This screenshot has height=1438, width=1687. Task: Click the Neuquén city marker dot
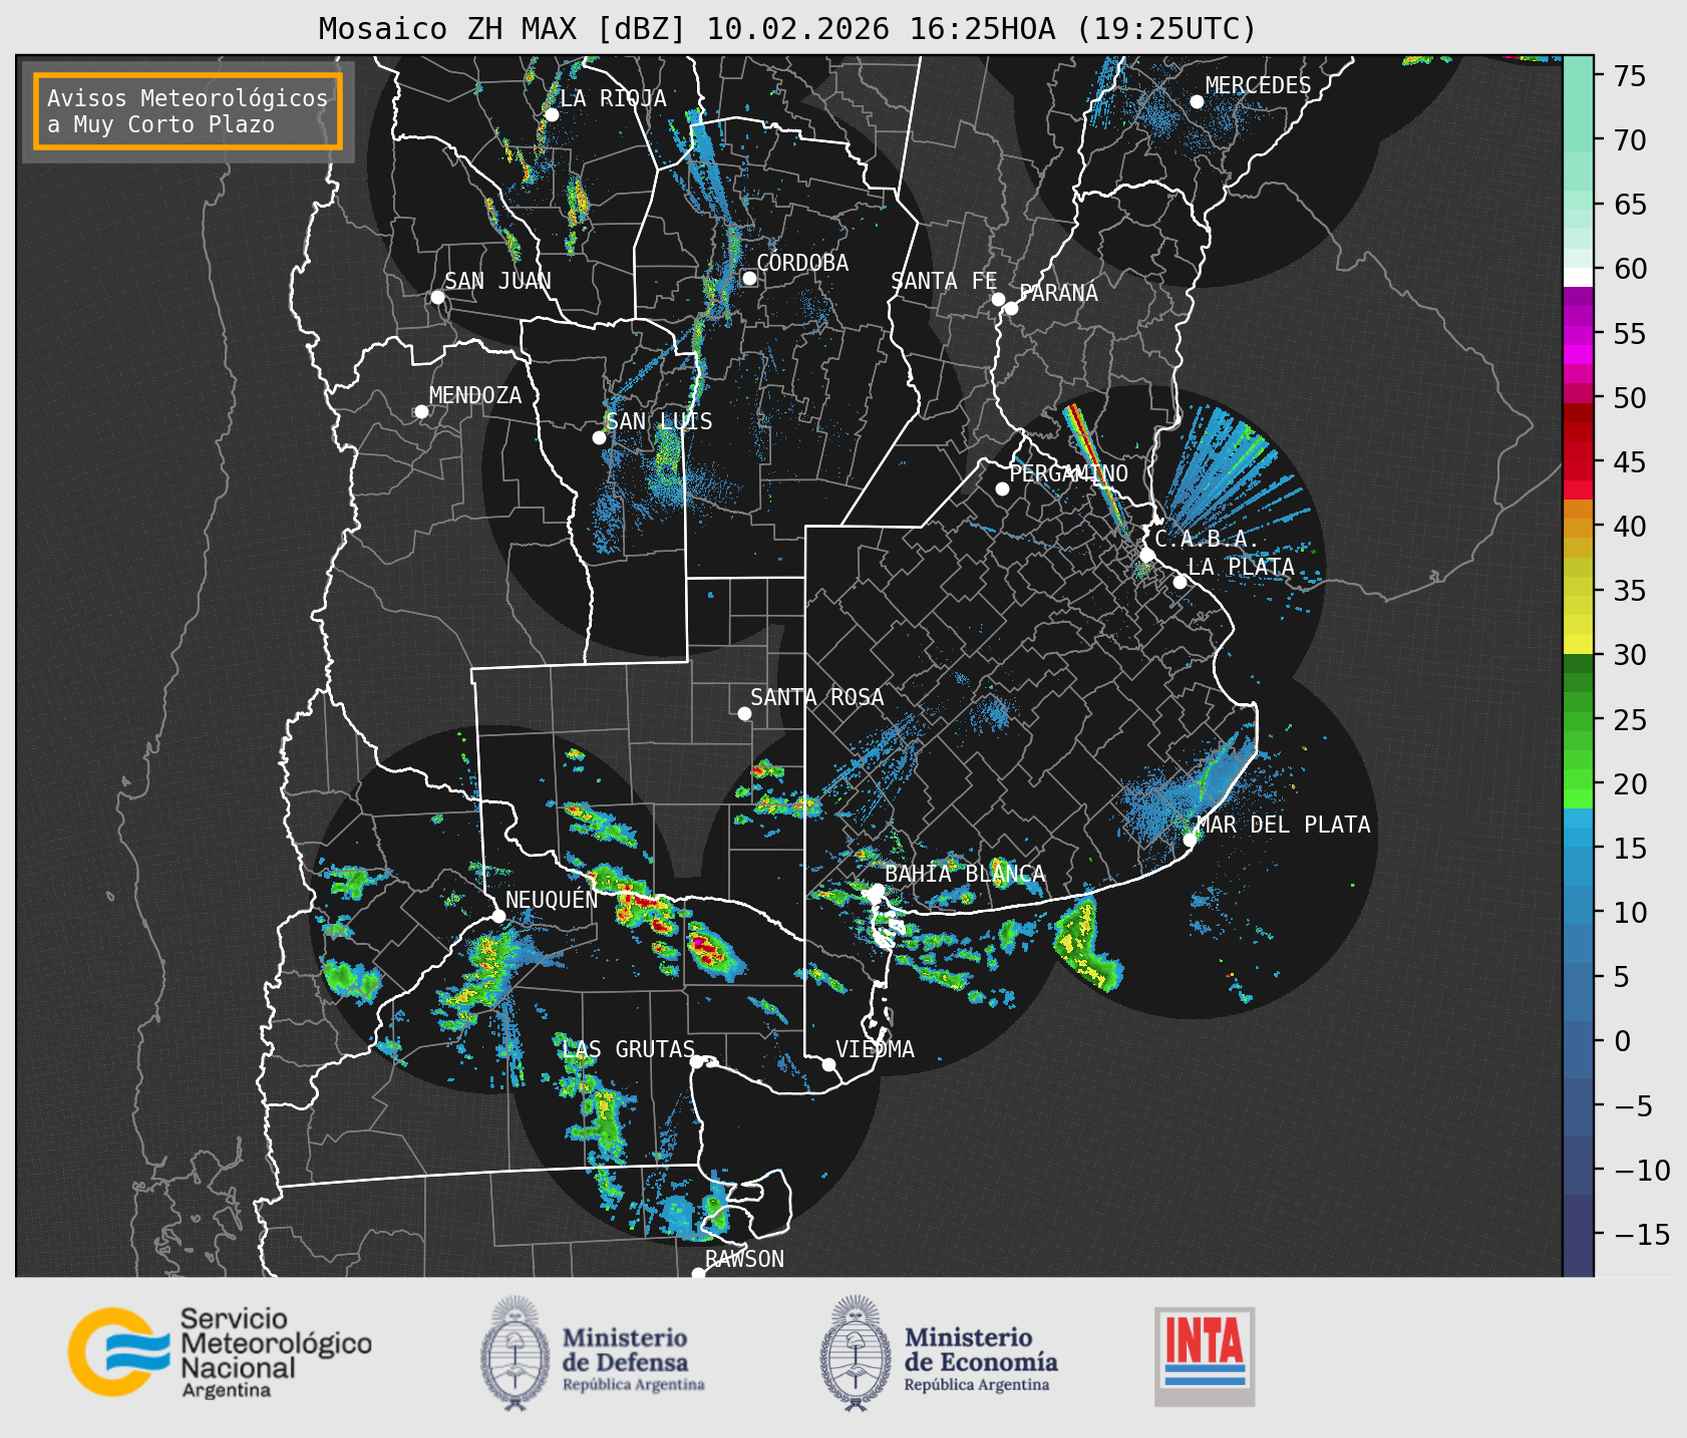click(x=498, y=916)
